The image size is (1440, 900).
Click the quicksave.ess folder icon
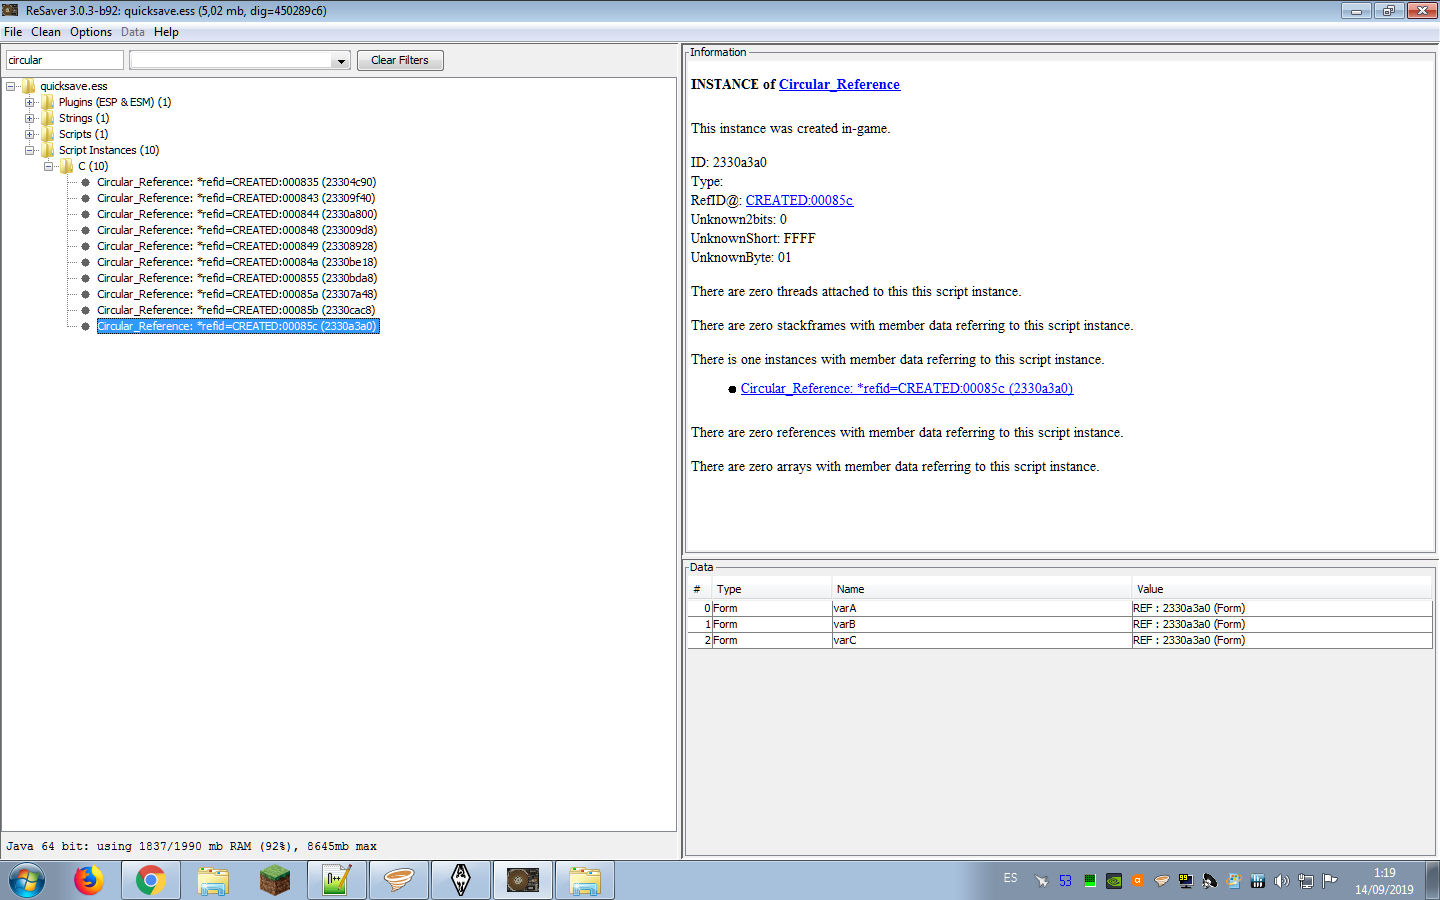[29, 86]
